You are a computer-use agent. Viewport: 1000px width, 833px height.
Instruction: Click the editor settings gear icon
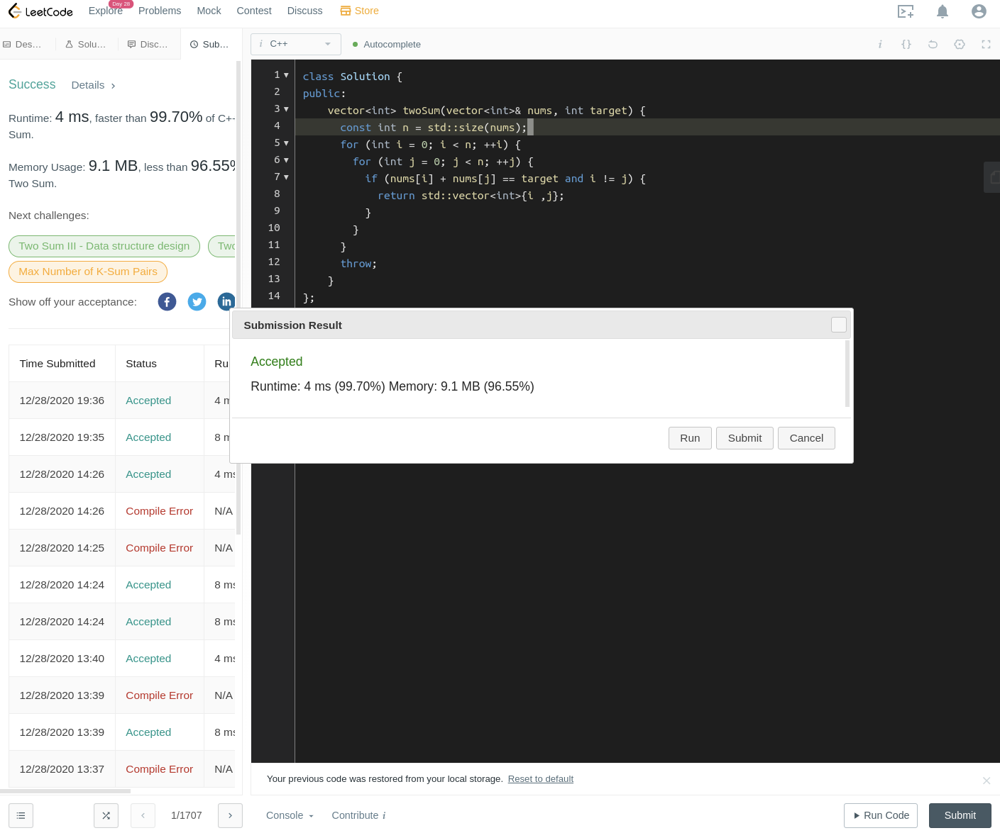(959, 44)
